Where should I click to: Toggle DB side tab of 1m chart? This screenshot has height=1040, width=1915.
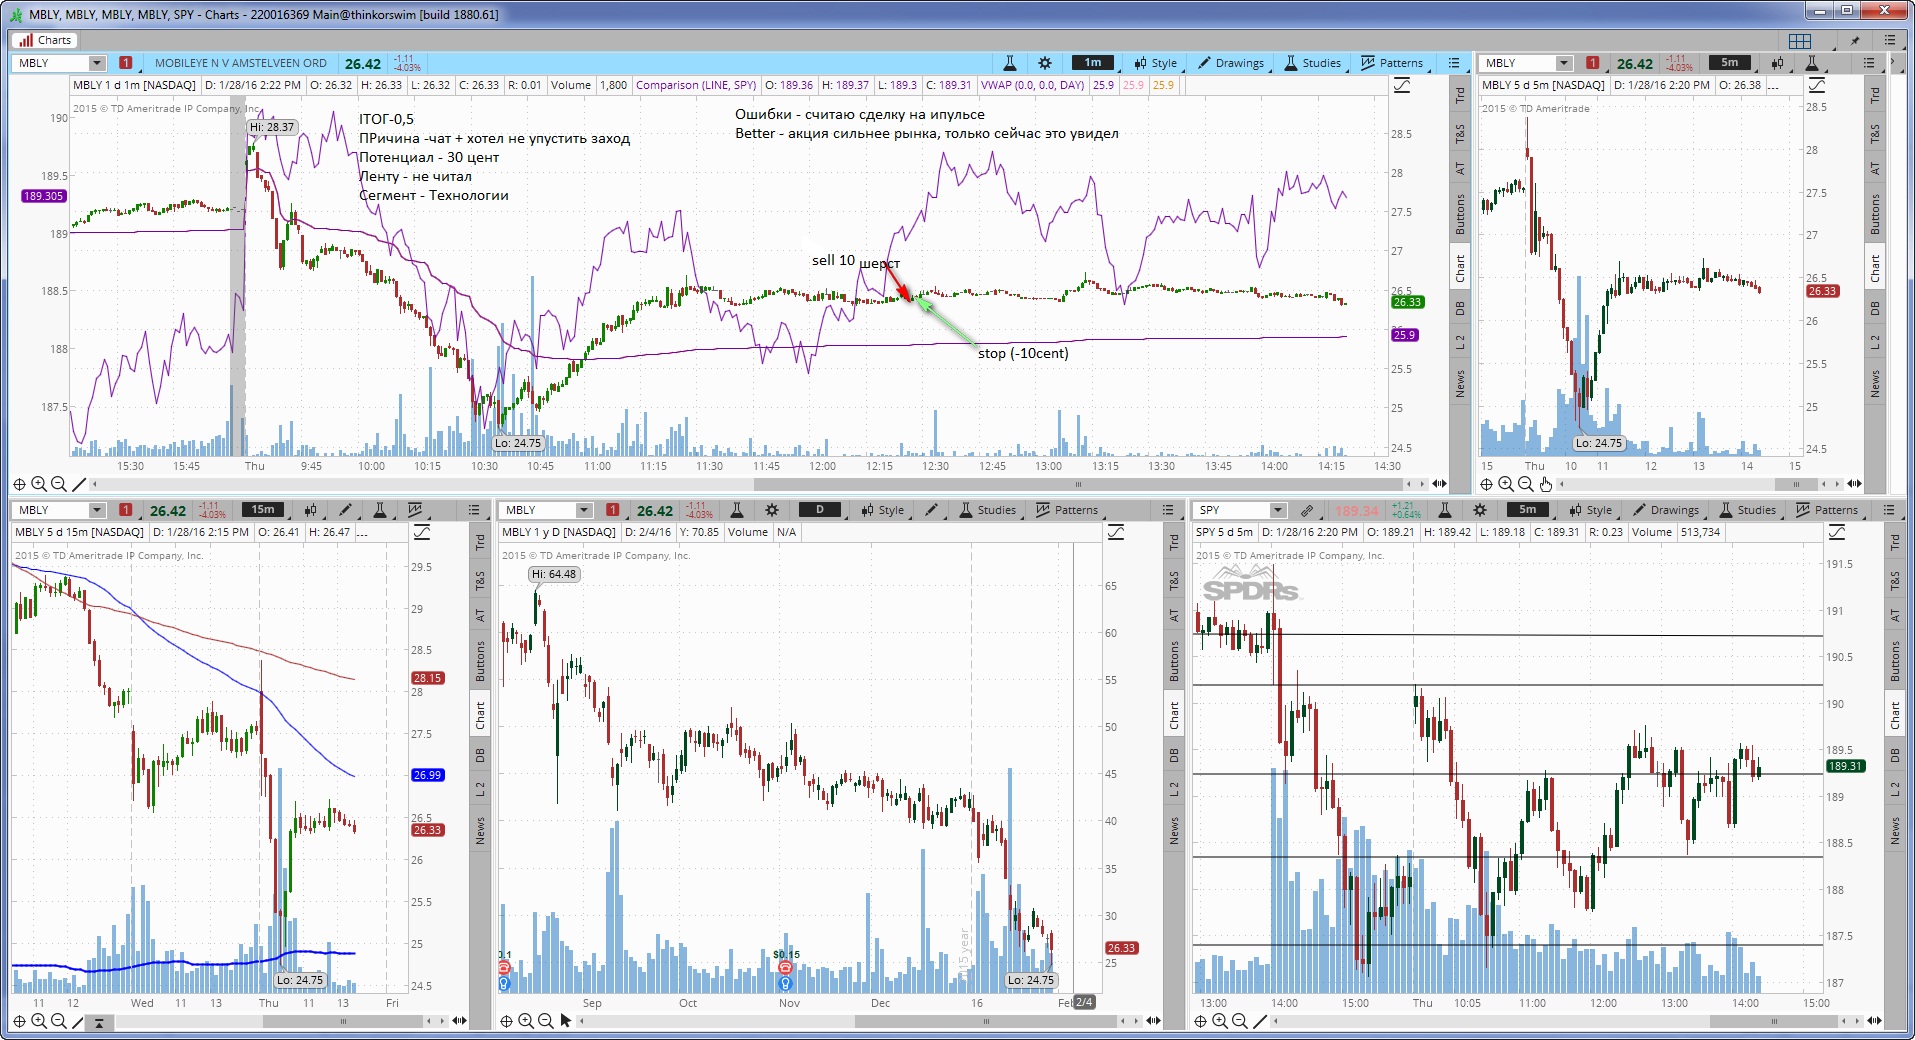pyautogui.click(x=1460, y=308)
